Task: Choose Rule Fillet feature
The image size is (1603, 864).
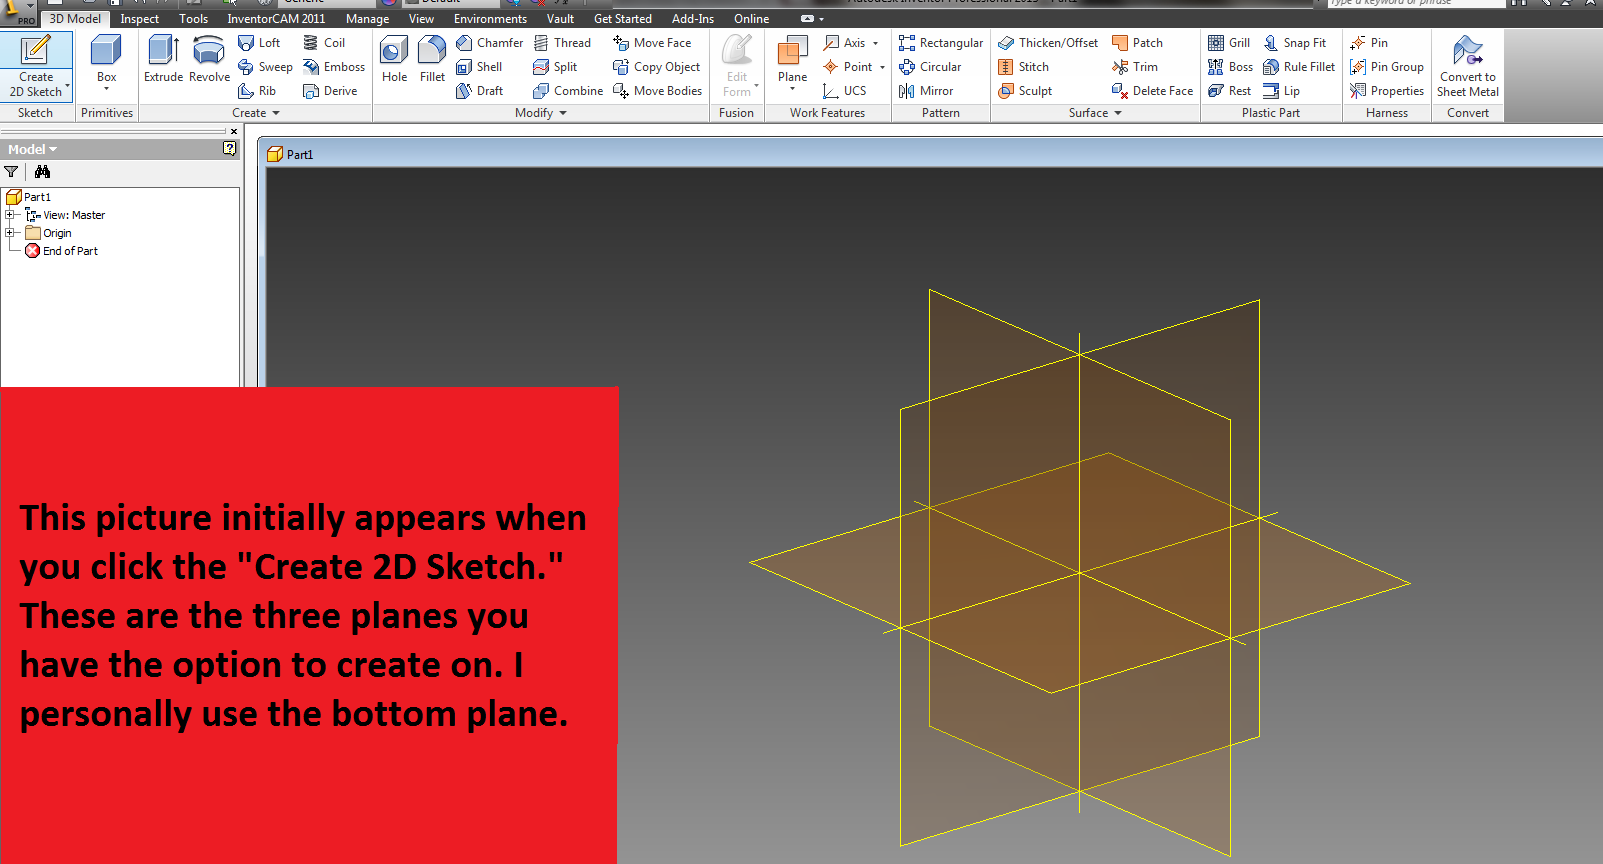Action: click(1299, 67)
